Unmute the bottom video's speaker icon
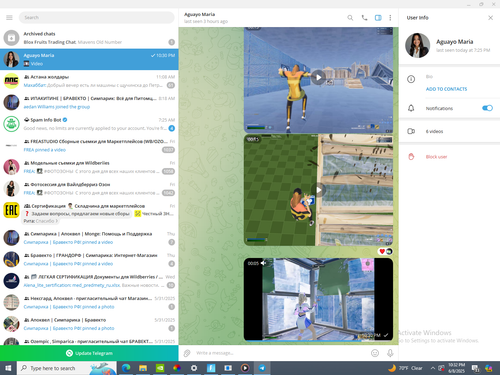This screenshot has height=375, width=500. click(x=264, y=263)
